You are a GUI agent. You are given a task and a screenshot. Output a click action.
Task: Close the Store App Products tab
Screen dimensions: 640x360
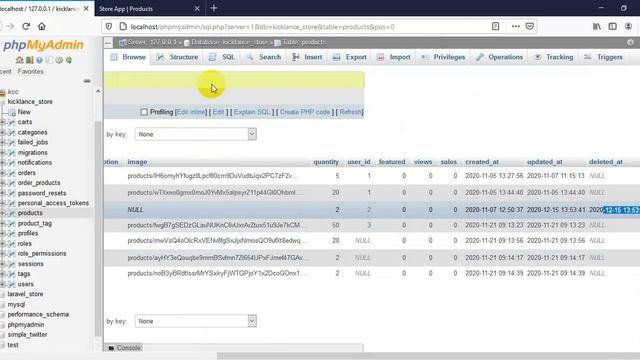(197, 9)
